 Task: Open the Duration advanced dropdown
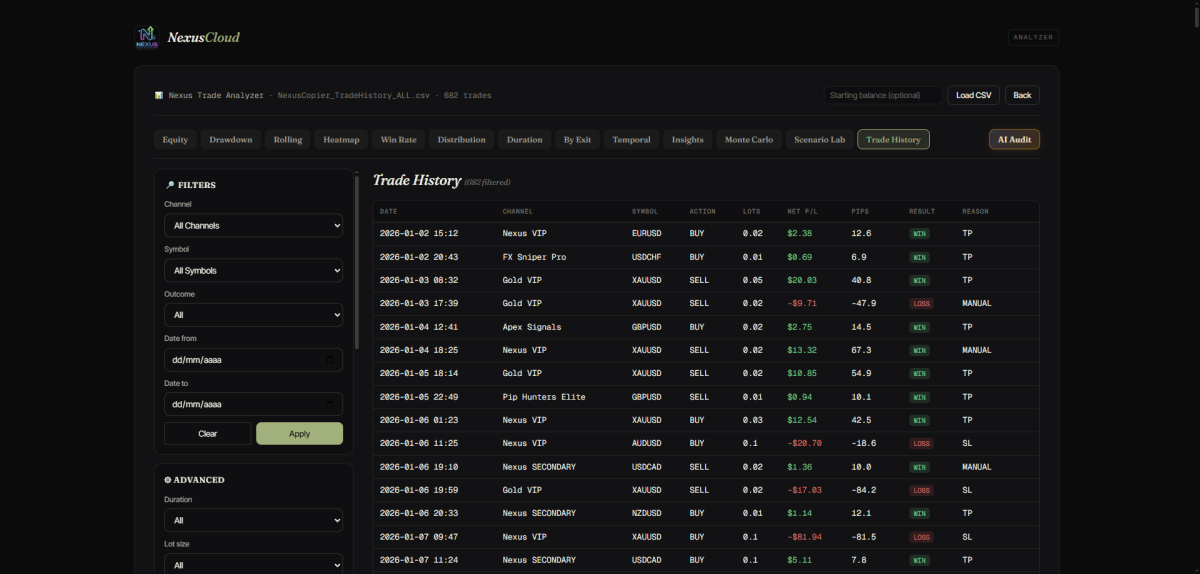[x=253, y=520]
